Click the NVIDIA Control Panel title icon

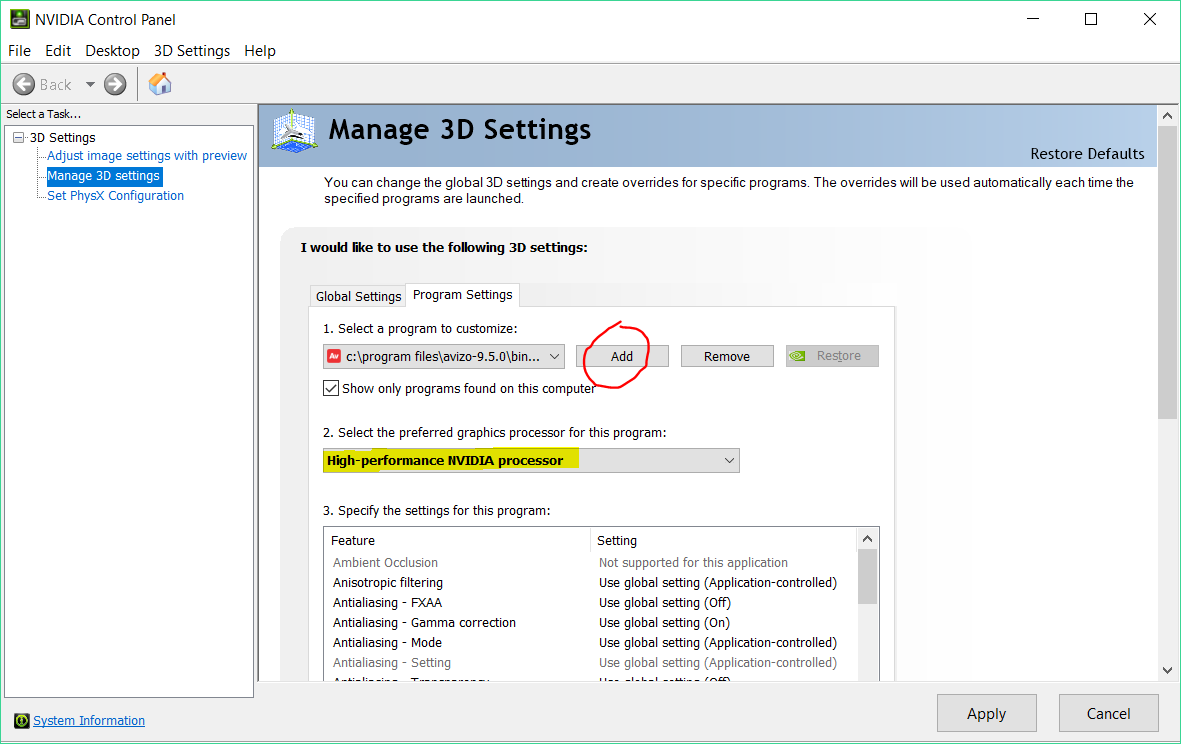(x=20, y=19)
